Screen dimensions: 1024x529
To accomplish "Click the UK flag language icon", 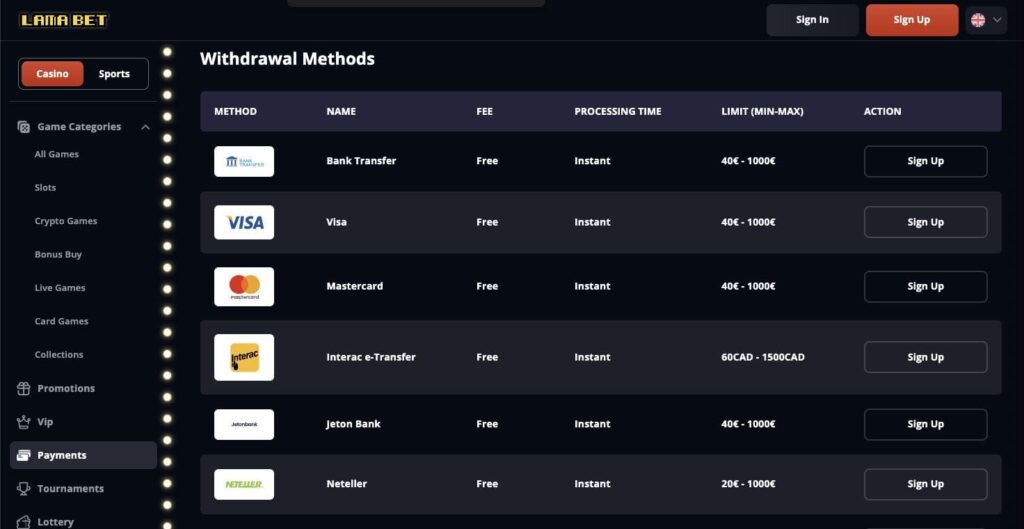I will [x=978, y=20].
